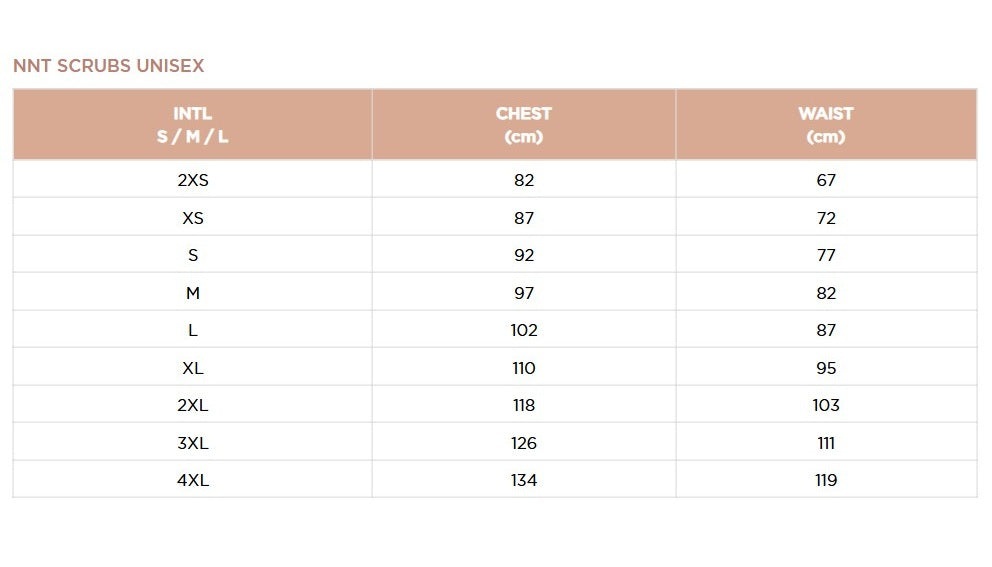The width and height of the screenshot is (992, 567).
Task: Select waist value 77 in the S row
Action: [826, 255]
